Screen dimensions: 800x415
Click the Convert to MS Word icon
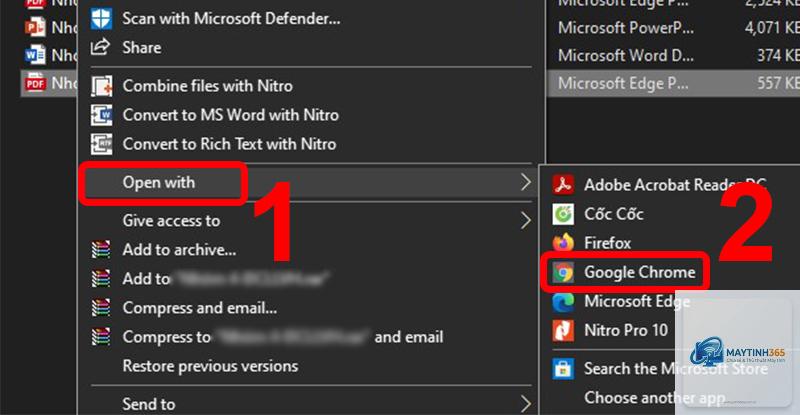tap(102, 115)
